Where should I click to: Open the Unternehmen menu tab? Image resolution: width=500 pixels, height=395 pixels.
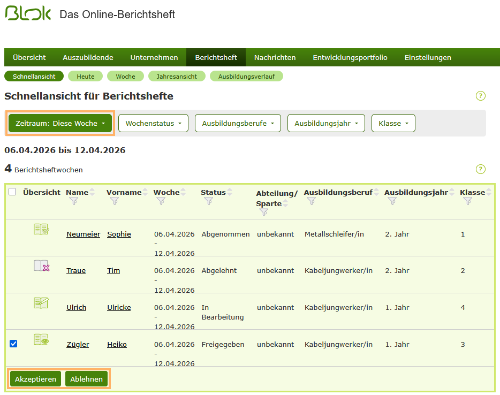[x=154, y=57]
